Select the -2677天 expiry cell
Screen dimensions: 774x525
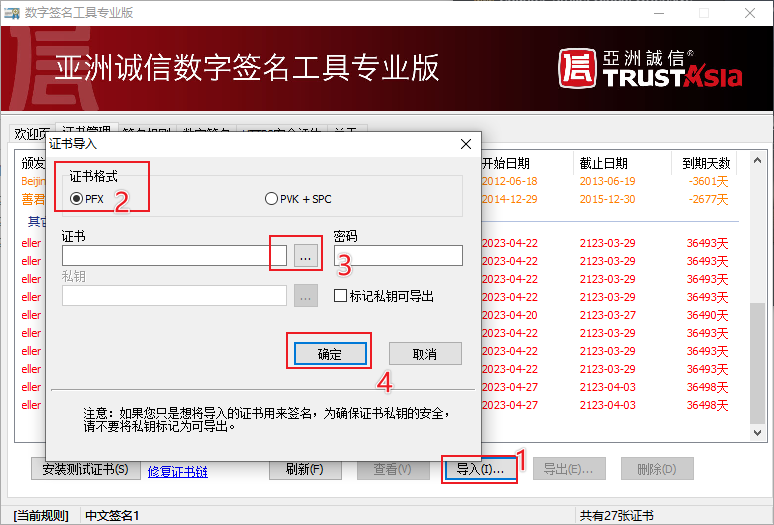[708, 199]
